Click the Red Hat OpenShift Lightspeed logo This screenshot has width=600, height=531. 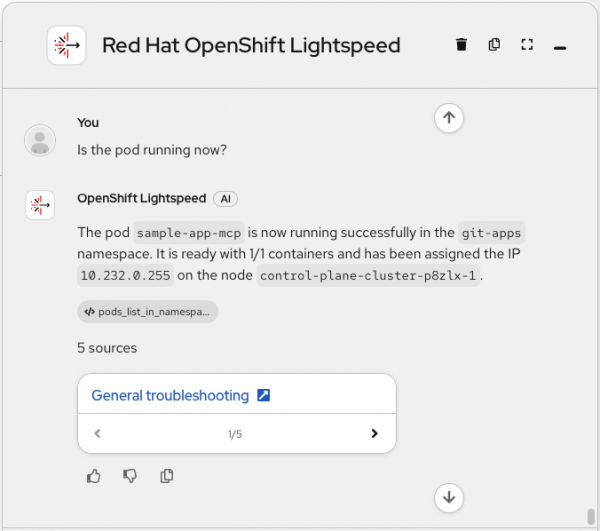tap(66, 45)
